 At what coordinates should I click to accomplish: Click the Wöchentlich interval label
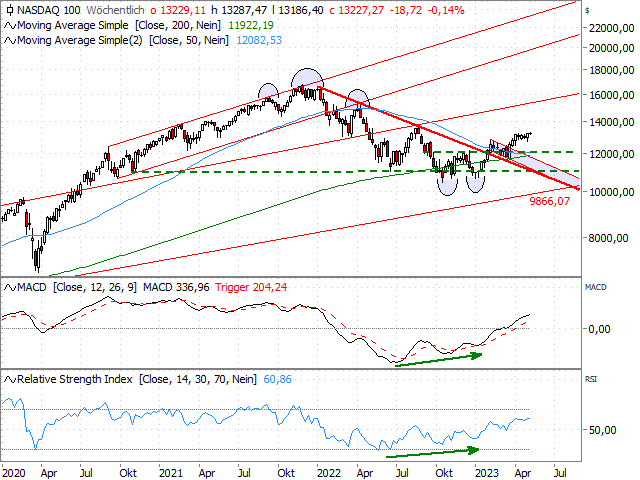[x=116, y=10]
